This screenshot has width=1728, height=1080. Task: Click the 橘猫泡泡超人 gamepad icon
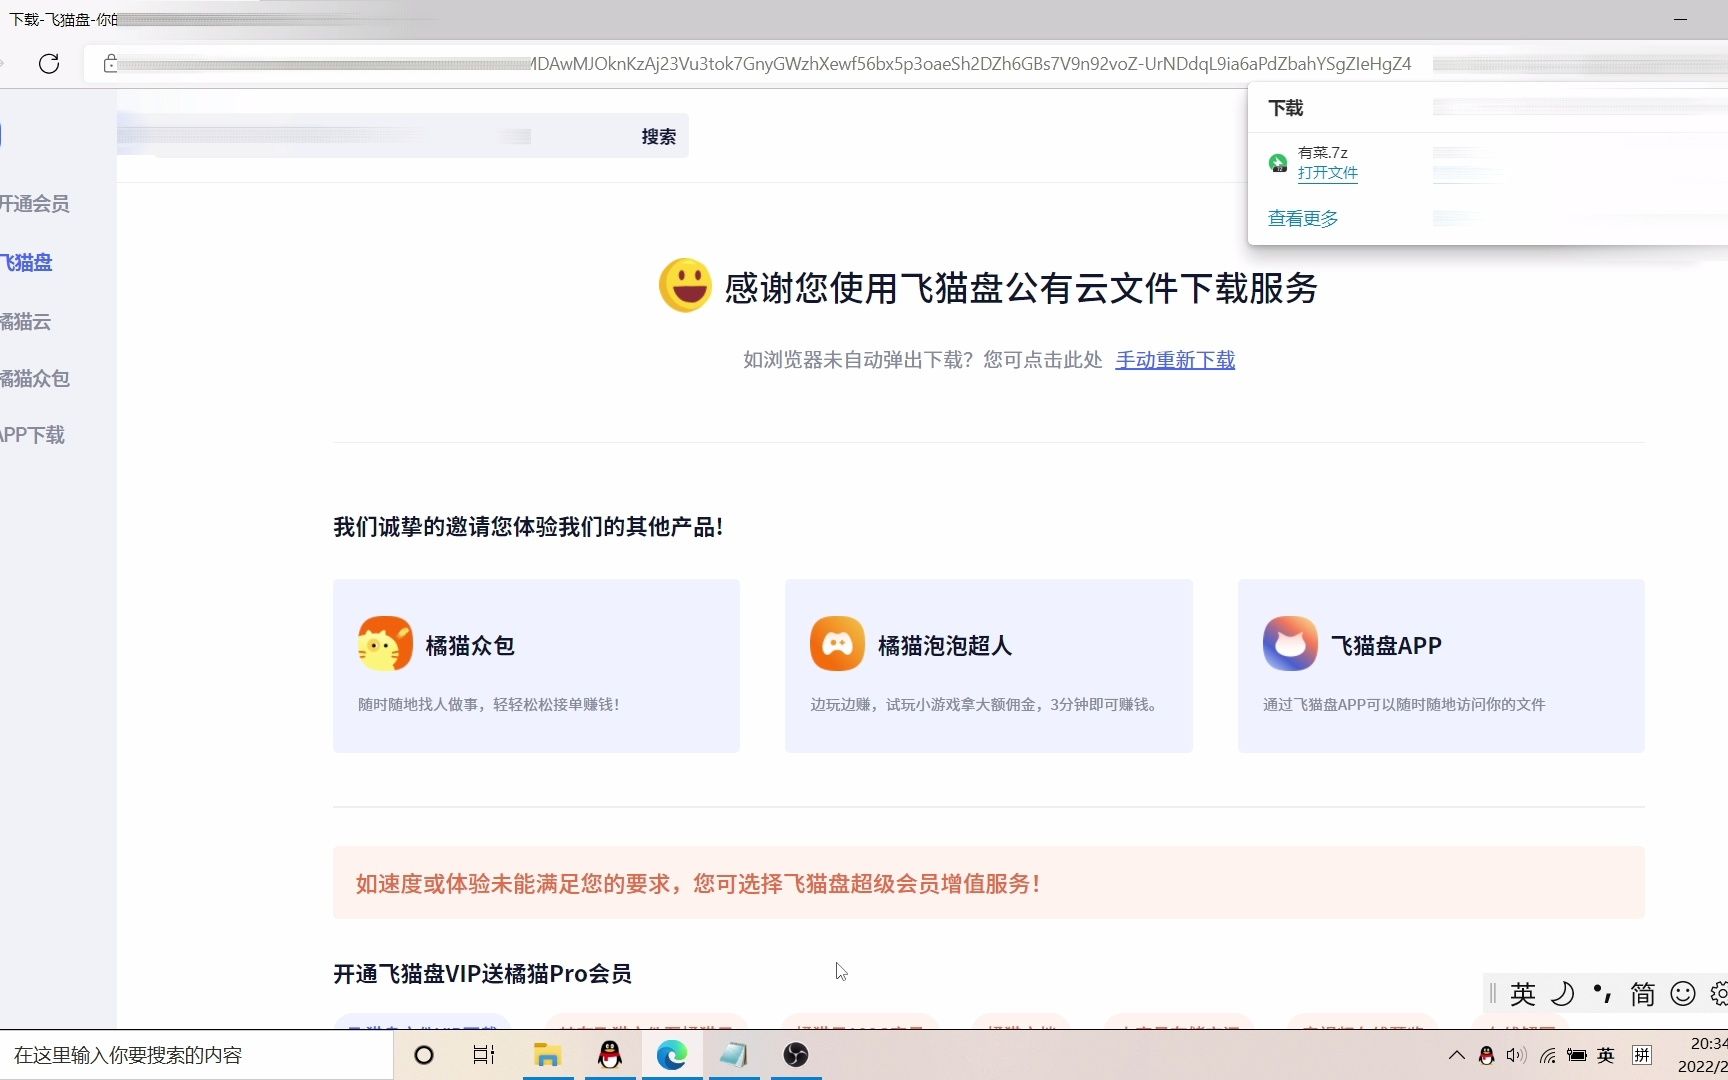point(837,644)
